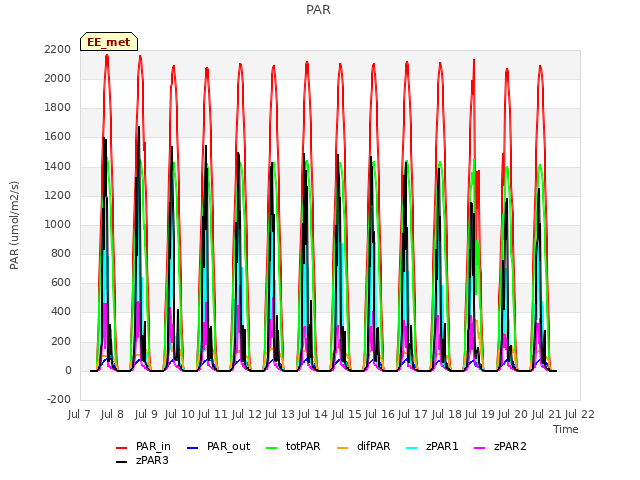Viewport: 640px width, 480px height.
Task: Toggle PAR_in series in legend
Action: (x=144, y=447)
